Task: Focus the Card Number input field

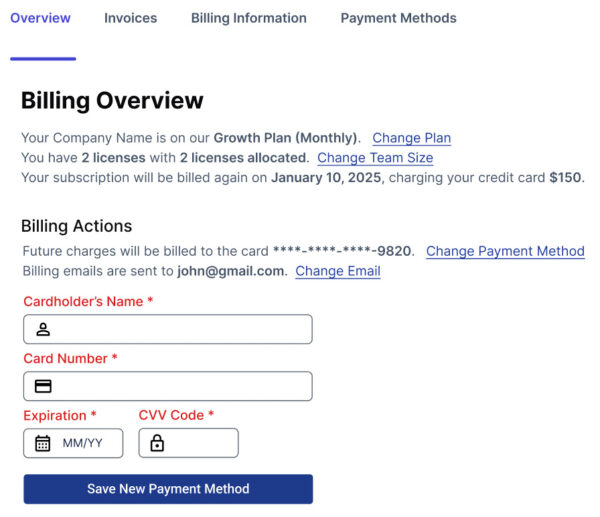Action: point(168,386)
